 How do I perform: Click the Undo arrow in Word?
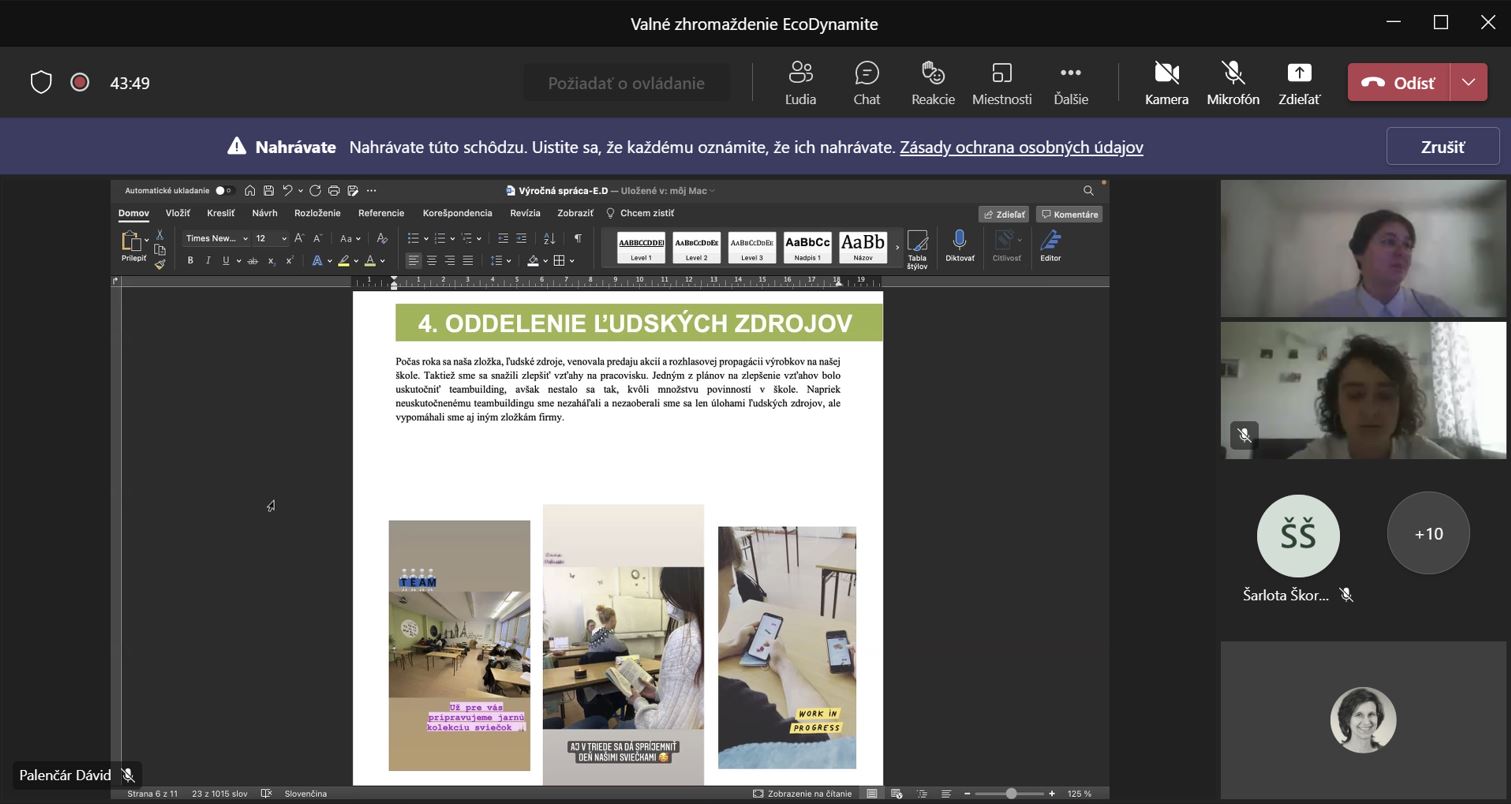pyautogui.click(x=287, y=190)
